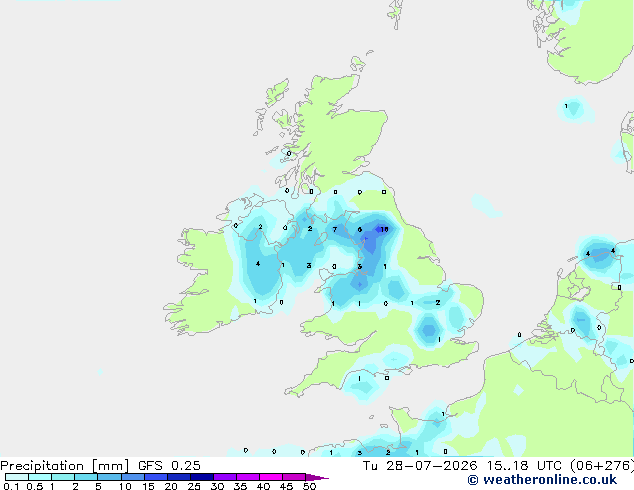Viewport: 634px width, 490px height.
Task: Select the lightest 0.1–0.5 mm legend swatch
Action: pos(17,477)
